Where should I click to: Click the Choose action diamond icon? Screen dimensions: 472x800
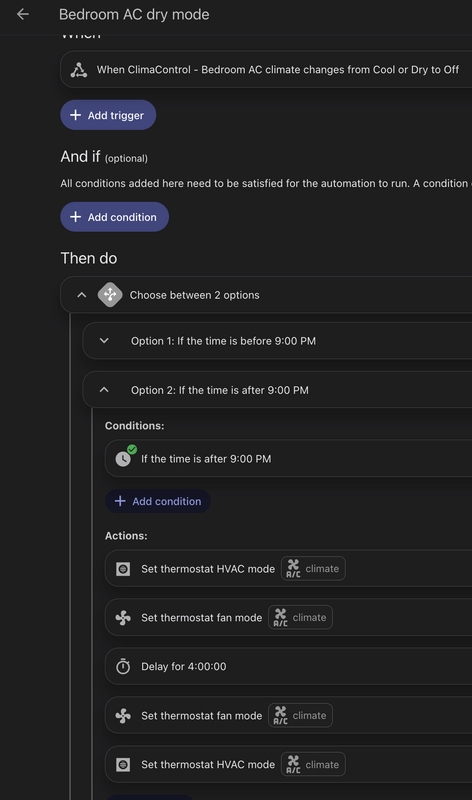point(110,295)
